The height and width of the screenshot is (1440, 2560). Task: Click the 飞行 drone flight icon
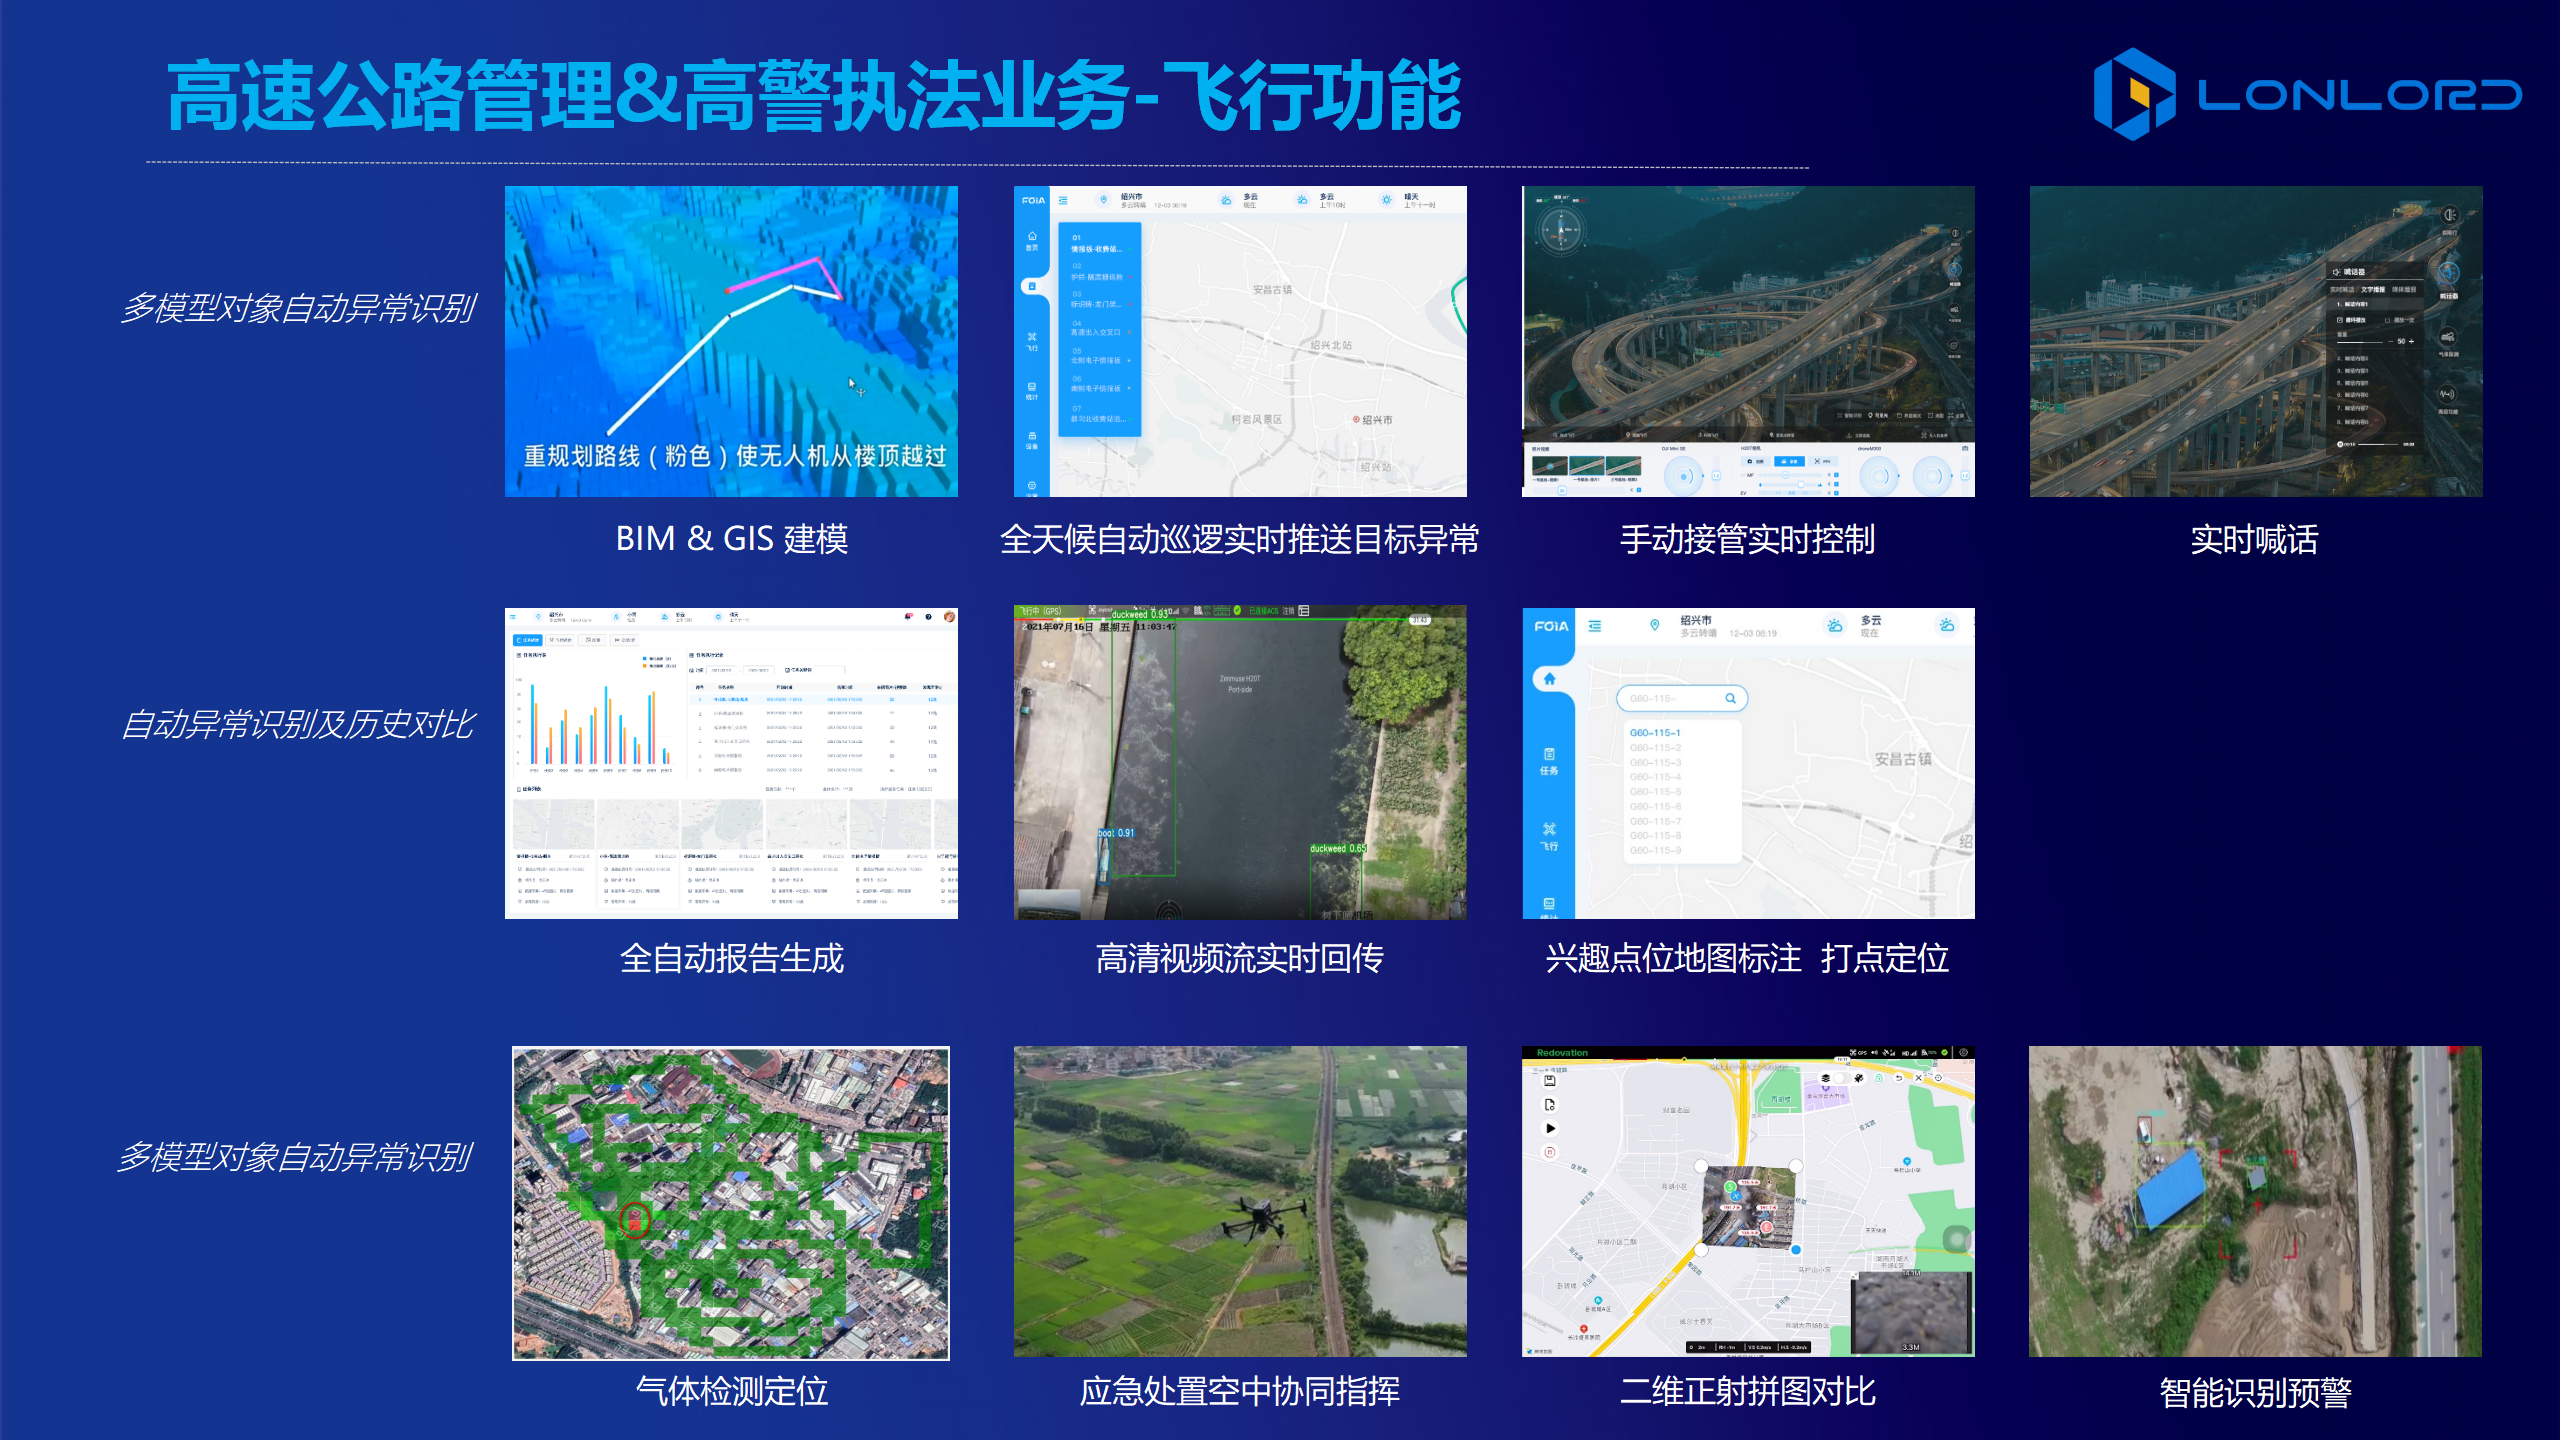1549,836
